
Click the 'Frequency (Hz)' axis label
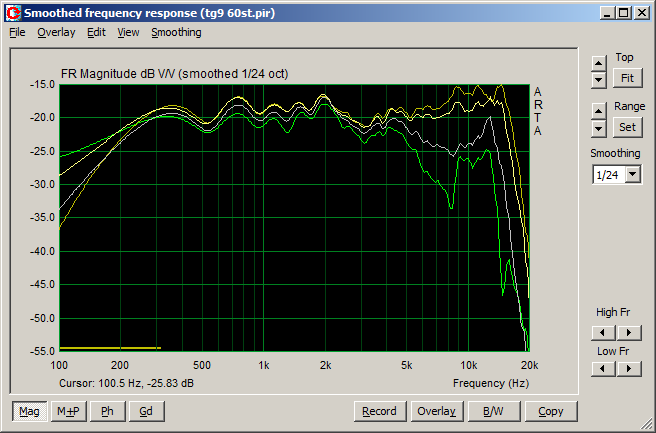[491, 383]
